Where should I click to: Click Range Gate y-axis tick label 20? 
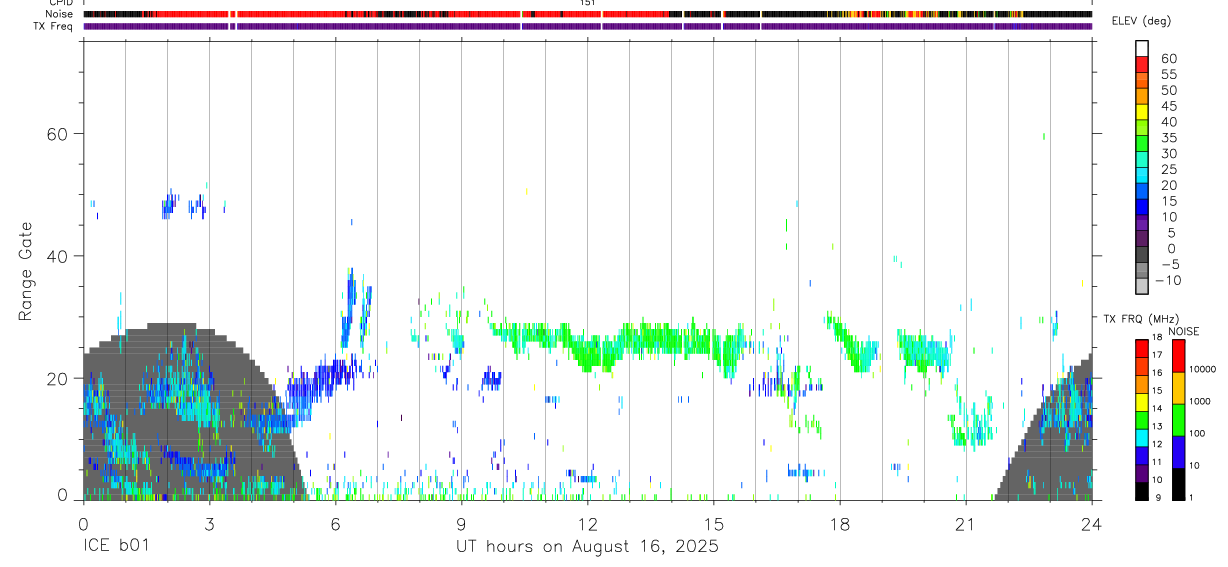57,378
